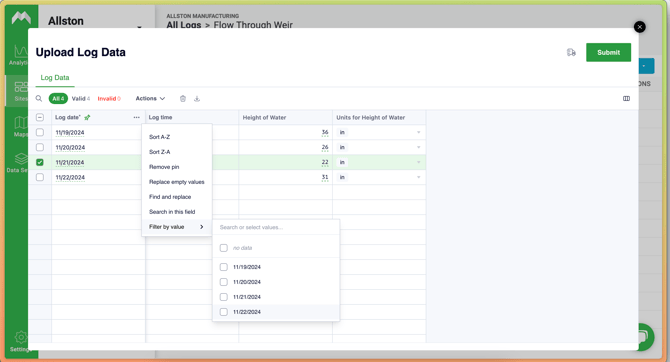Click the Search or select values field

click(x=276, y=227)
